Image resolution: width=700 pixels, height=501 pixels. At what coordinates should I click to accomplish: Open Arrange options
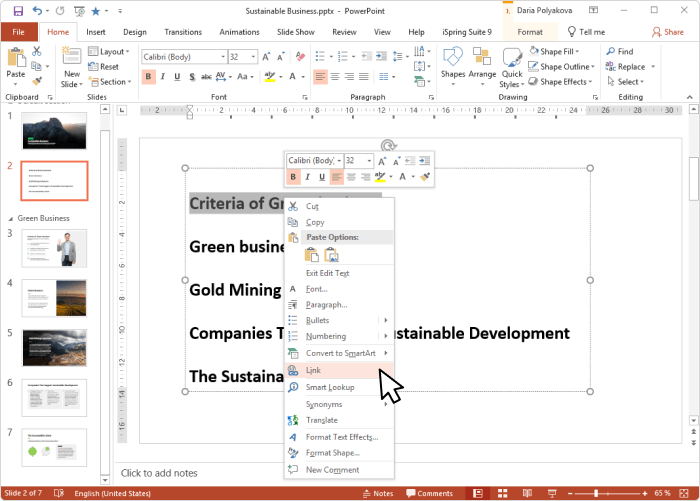[x=482, y=66]
